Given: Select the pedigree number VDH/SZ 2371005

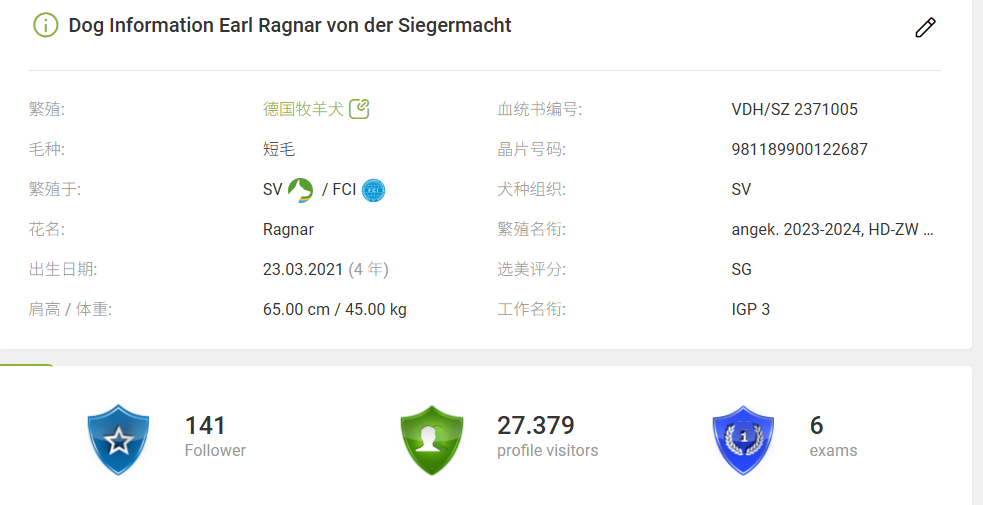Looking at the screenshot, I should coord(794,110).
